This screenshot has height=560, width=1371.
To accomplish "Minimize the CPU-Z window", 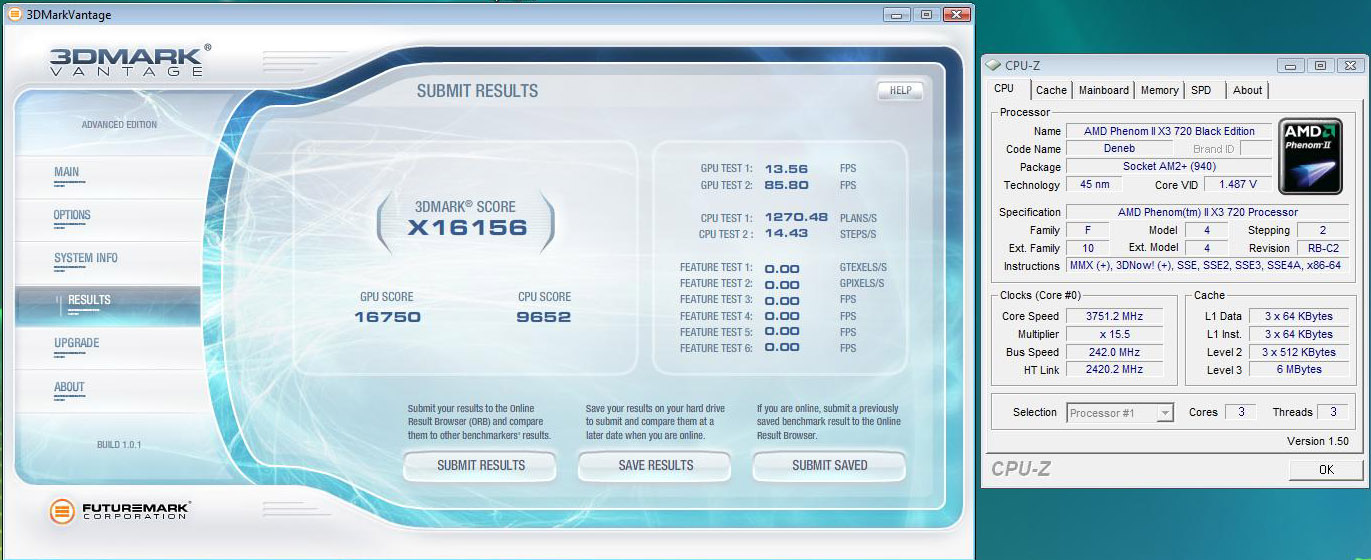I will 1293,66.
